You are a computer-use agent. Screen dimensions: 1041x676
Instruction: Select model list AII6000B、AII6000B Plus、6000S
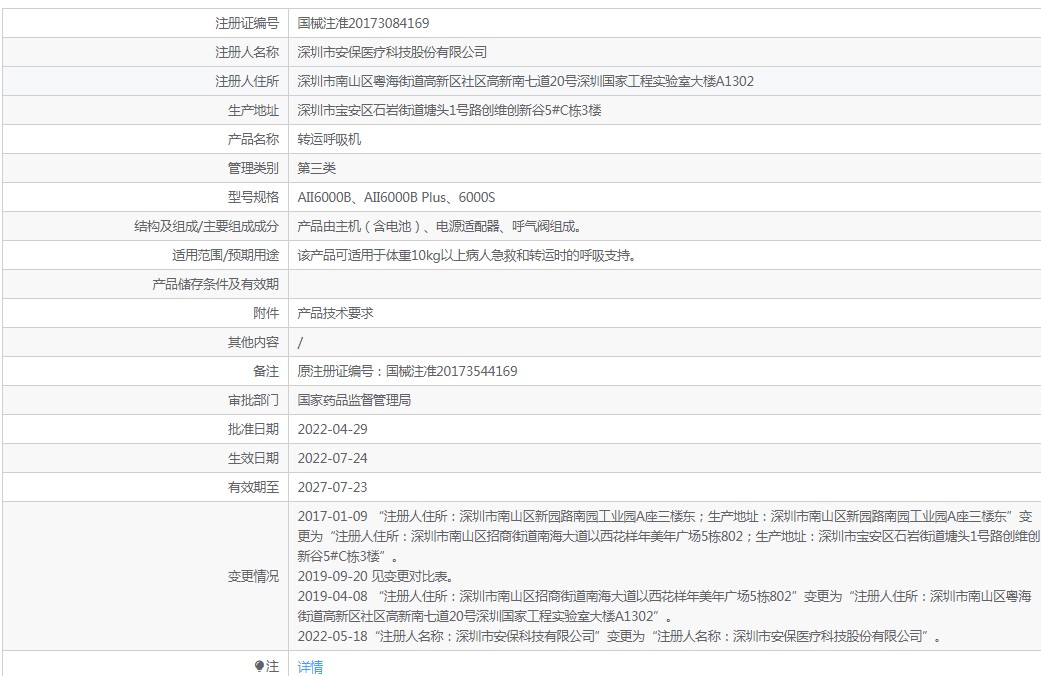pyautogui.click(x=396, y=197)
